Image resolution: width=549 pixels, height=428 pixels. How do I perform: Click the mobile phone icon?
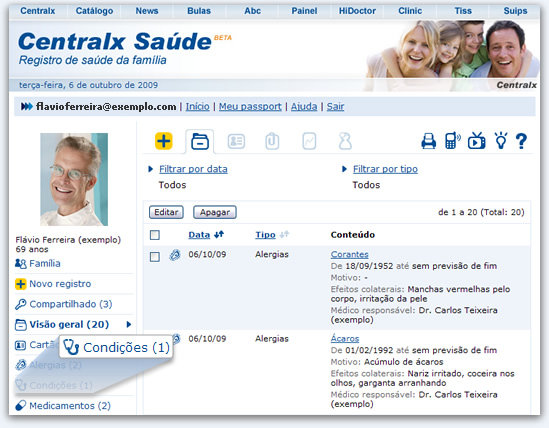click(x=452, y=141)
